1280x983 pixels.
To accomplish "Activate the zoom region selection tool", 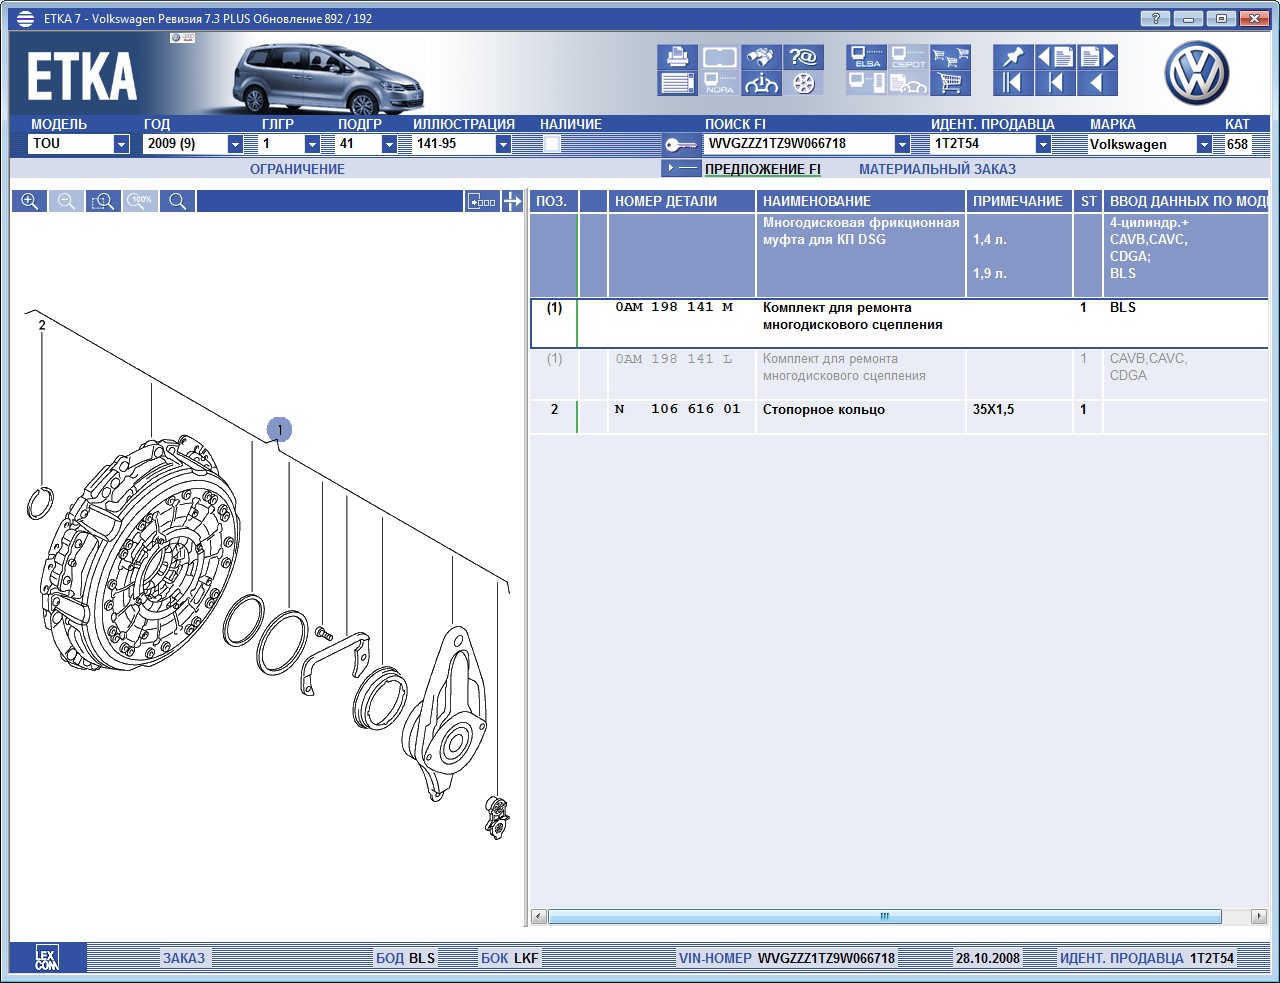I will click(x=103, y=201).
